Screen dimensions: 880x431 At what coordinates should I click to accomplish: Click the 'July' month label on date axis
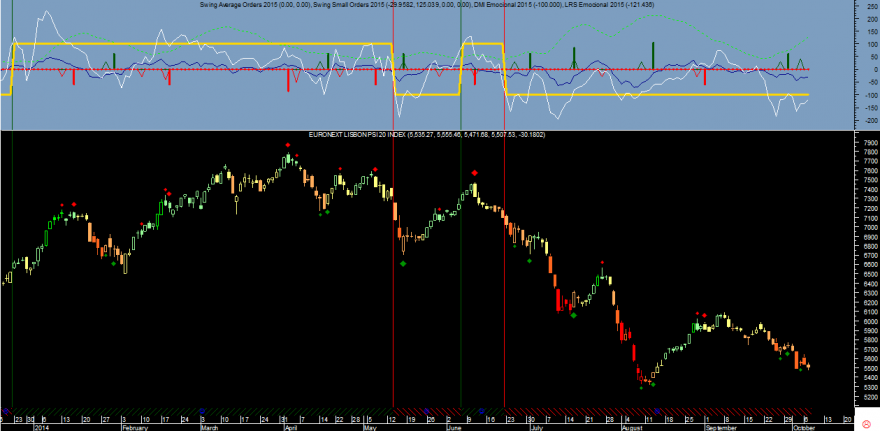pos(536,428)
